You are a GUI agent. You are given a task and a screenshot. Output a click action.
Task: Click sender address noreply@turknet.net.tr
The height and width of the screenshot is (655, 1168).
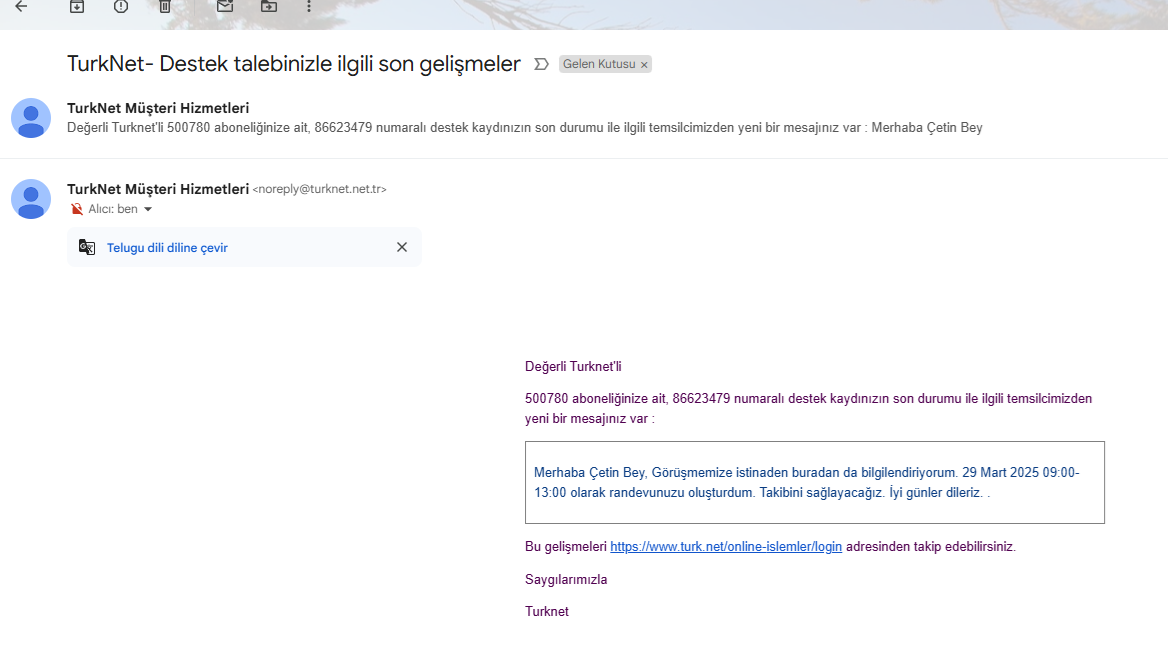pos(320,189)
